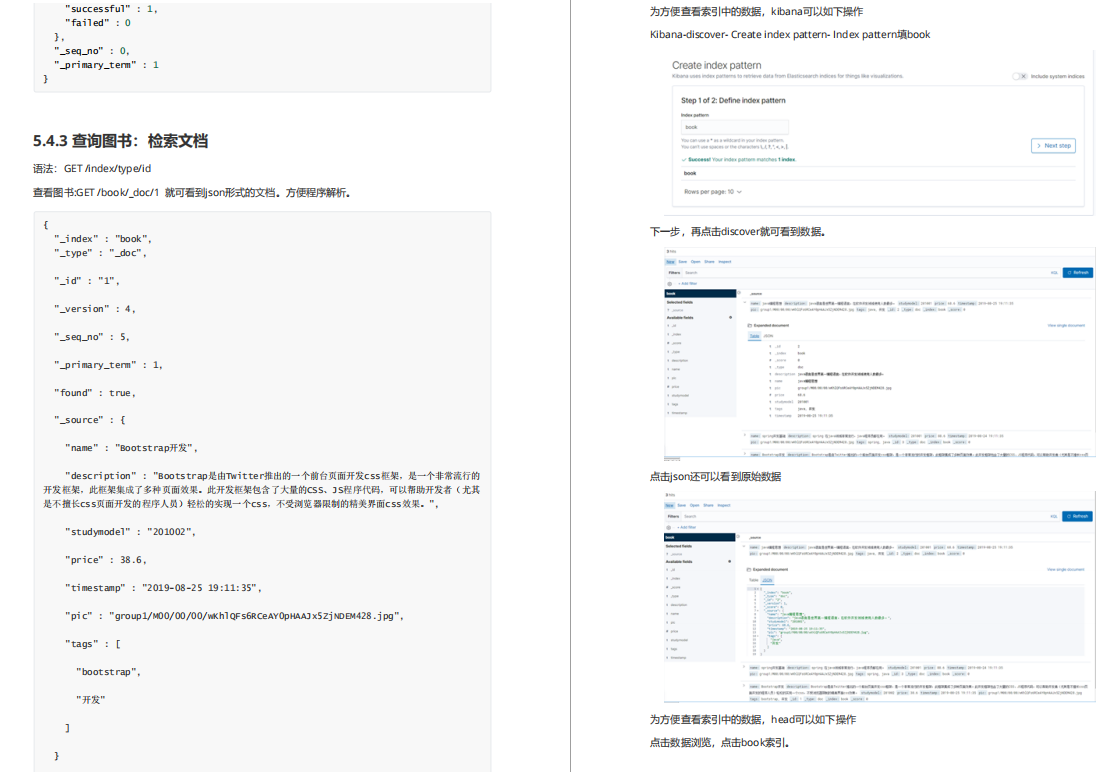The image size is (1118, 772).
Task: Click the Index pattern field containing book
Action: pos(734,127)
